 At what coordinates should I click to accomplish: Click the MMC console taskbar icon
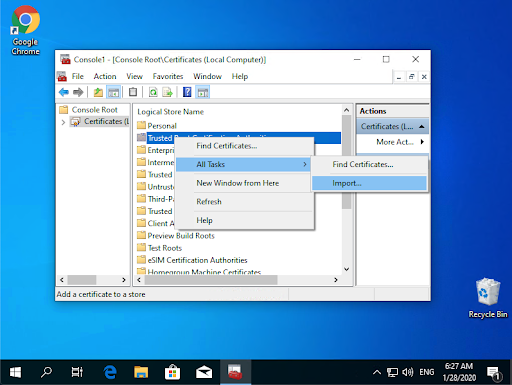coord(235,372)
